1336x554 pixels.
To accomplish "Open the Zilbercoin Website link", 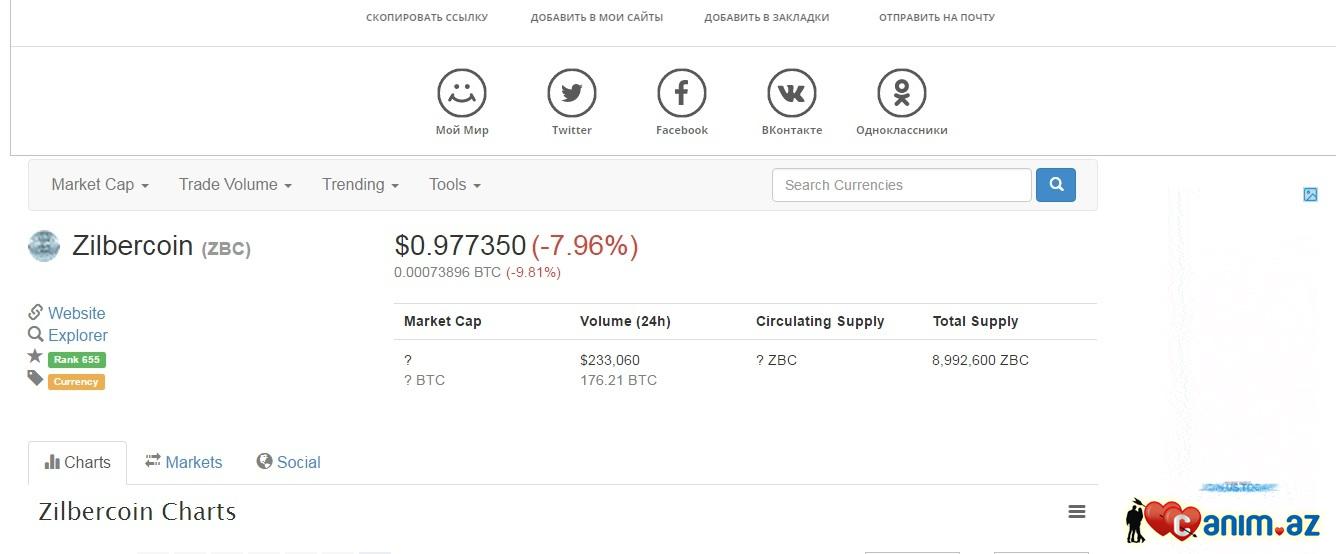I will coord(76,313).
